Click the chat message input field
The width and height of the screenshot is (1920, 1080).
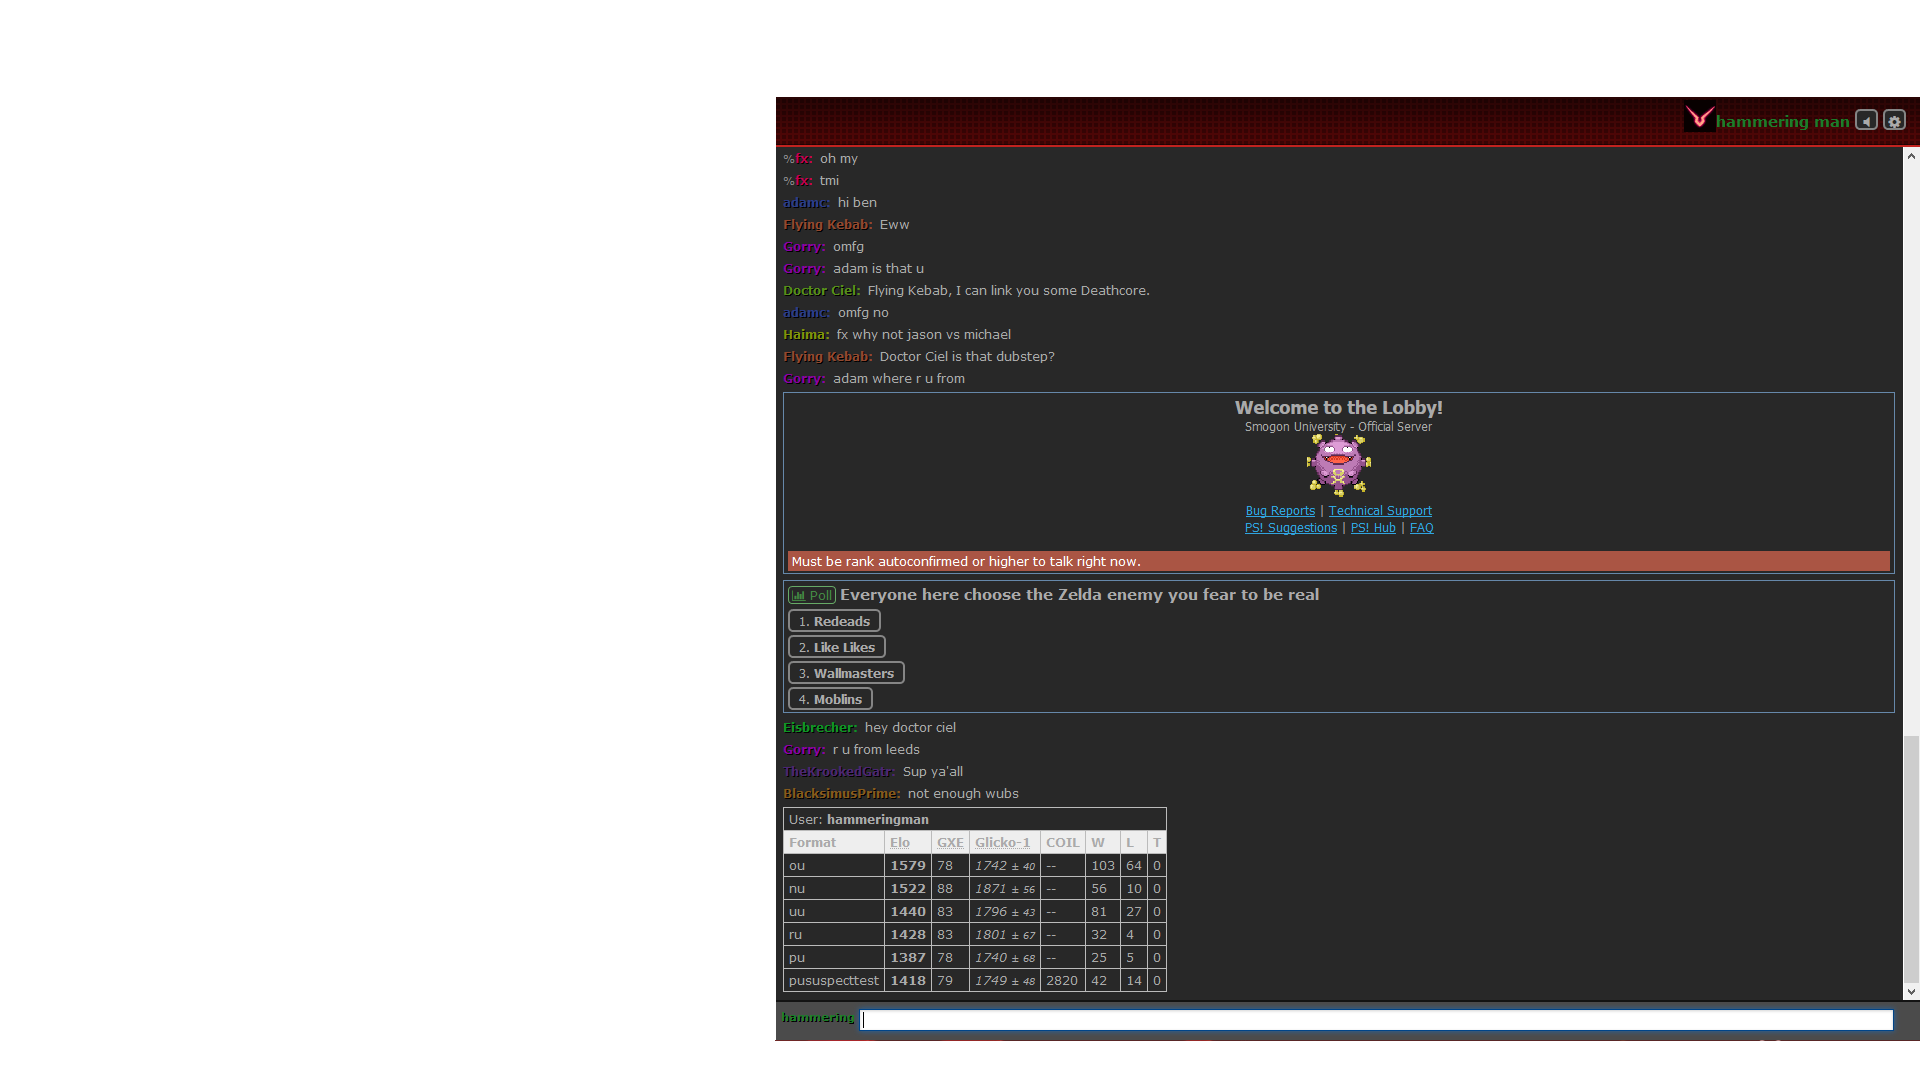[x=1376, y=1020]
